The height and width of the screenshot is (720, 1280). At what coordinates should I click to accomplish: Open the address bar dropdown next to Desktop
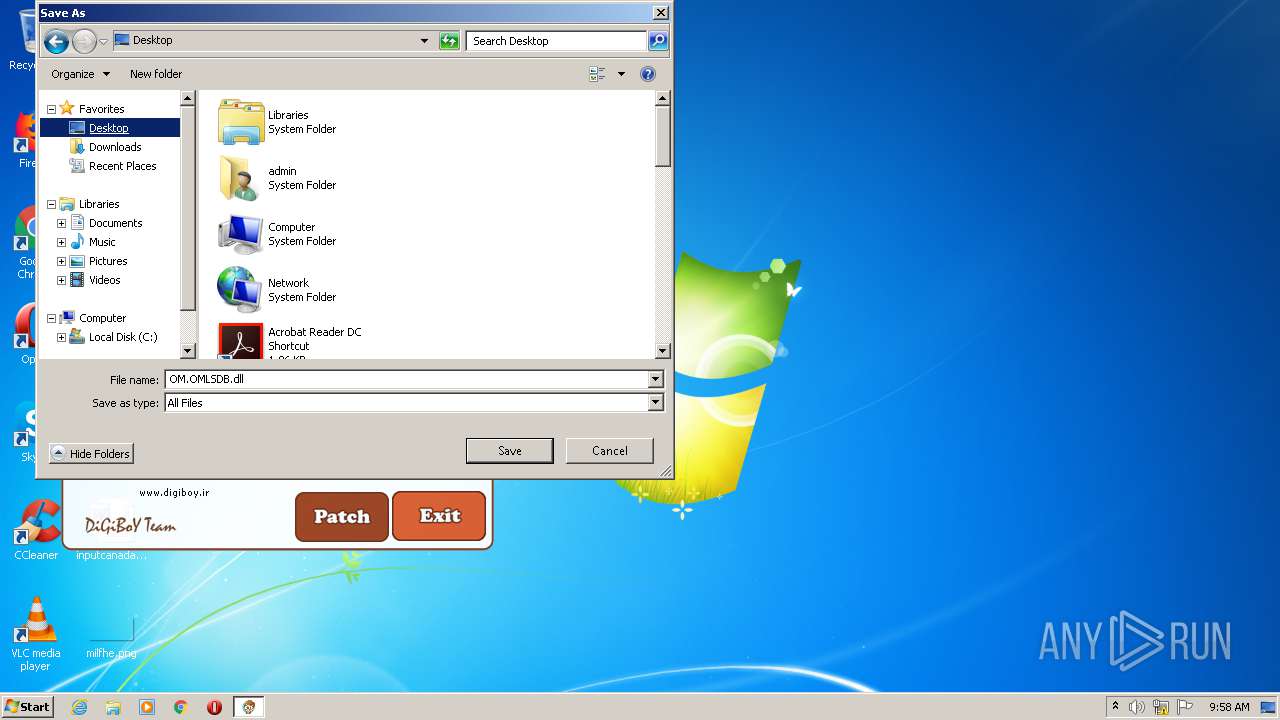tap(424, 41)
